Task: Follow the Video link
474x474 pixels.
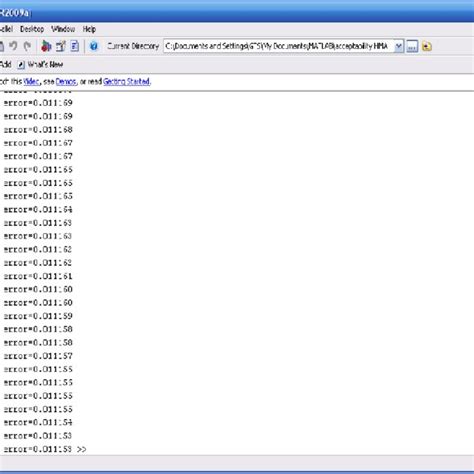Action: tap(31, 81)
